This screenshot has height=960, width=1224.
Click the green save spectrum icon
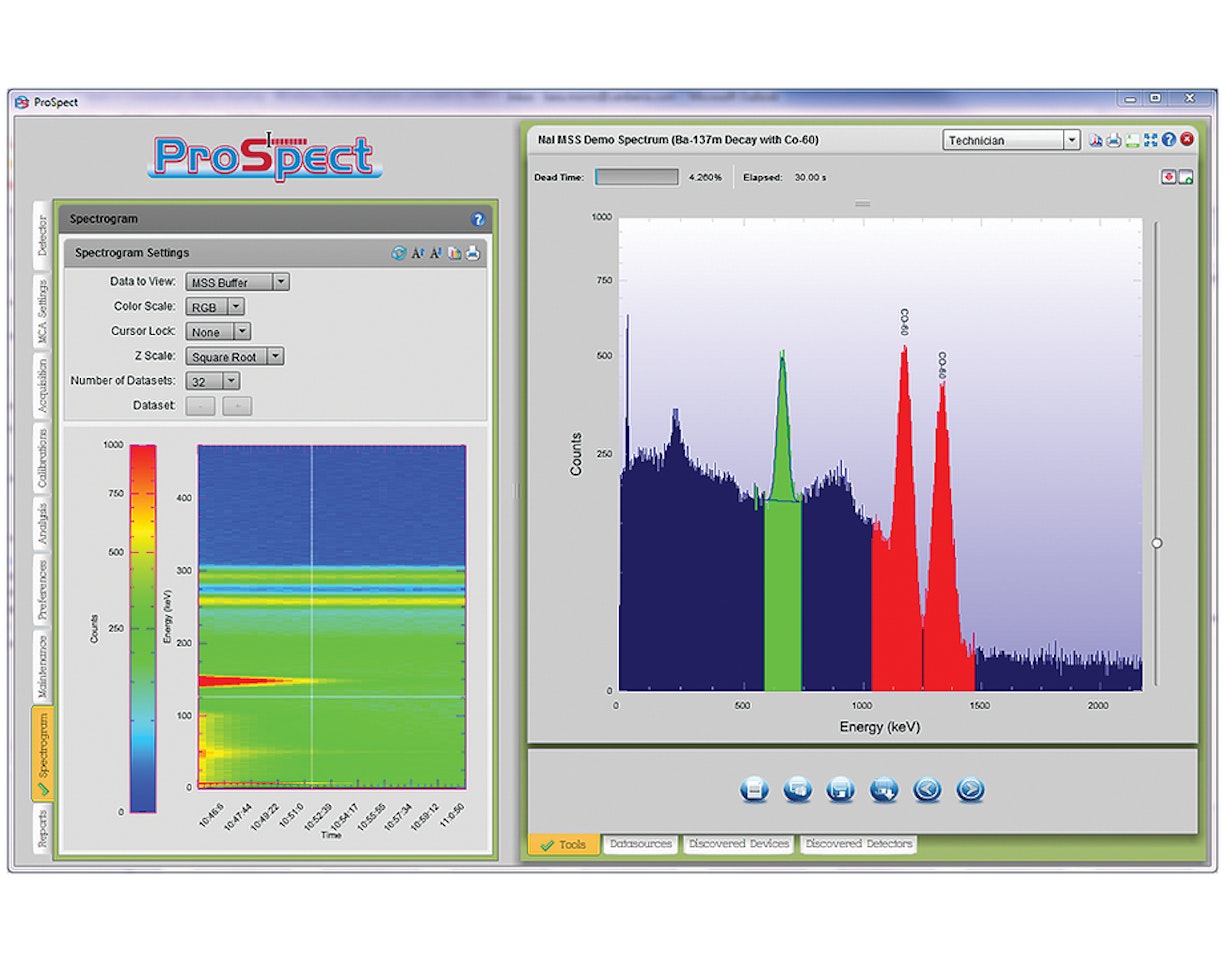(x=1132, y=140)
